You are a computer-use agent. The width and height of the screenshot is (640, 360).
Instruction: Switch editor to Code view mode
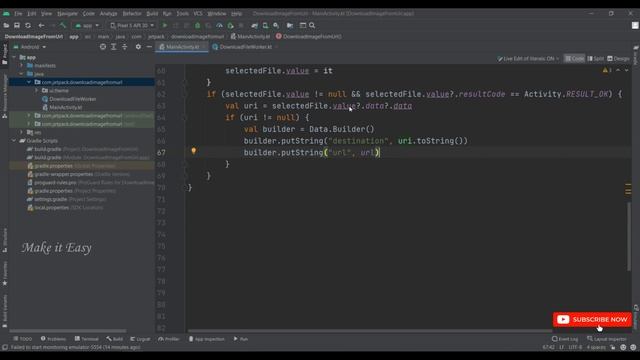[x=574, y=59]
